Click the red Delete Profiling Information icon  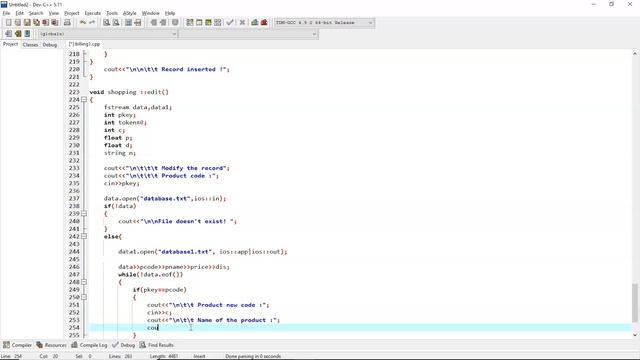pos(264,22)
